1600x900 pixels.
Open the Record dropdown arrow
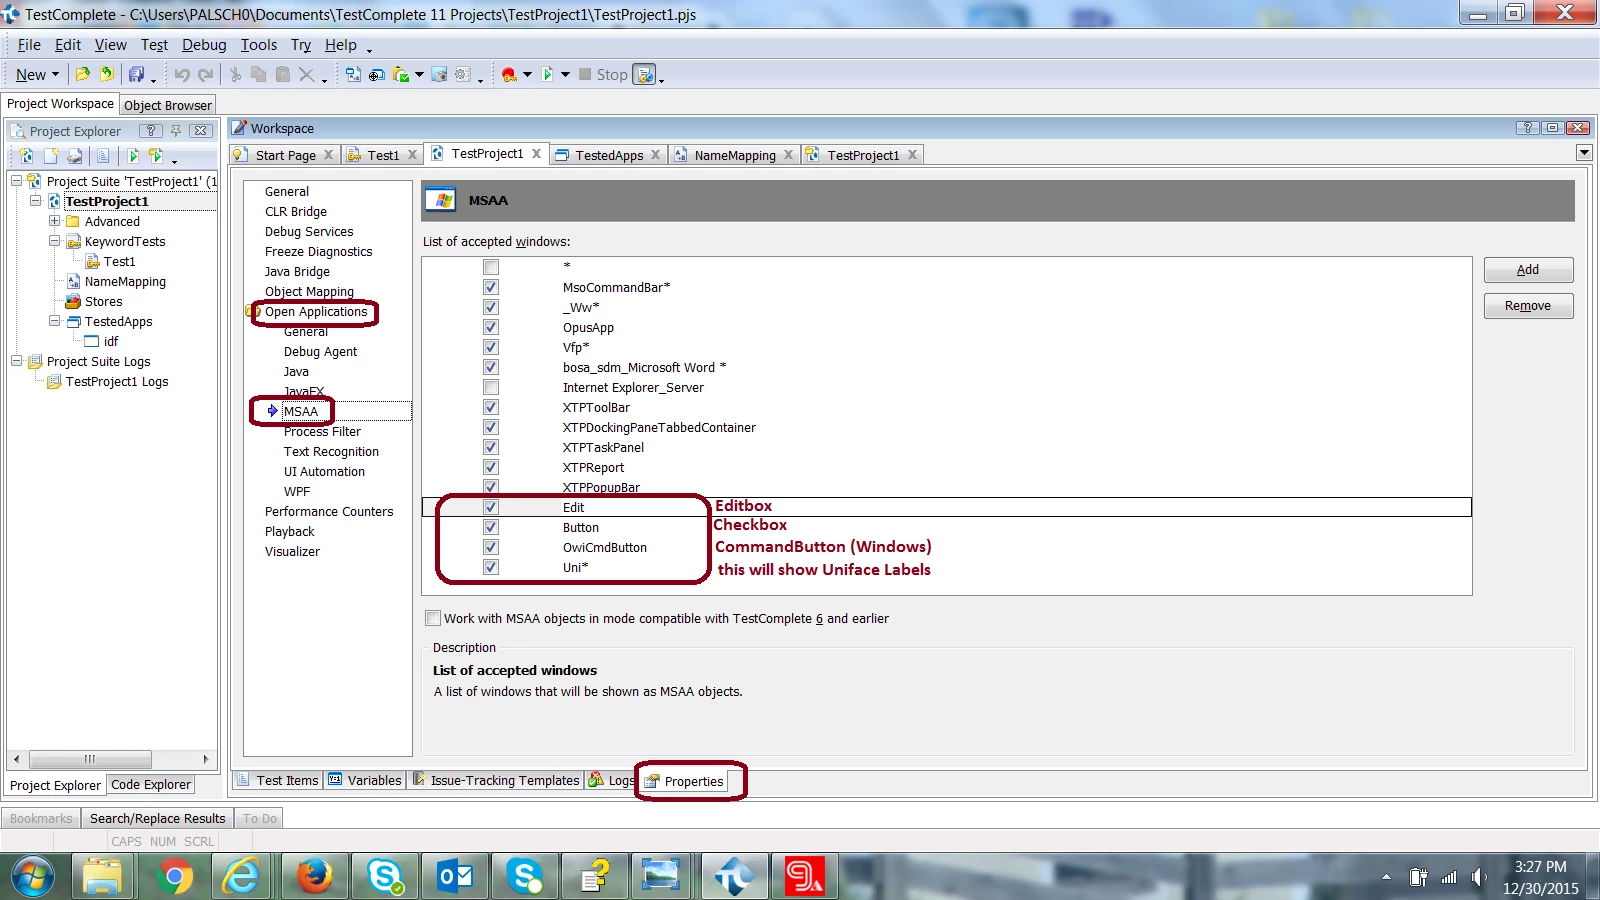point(527,75)
